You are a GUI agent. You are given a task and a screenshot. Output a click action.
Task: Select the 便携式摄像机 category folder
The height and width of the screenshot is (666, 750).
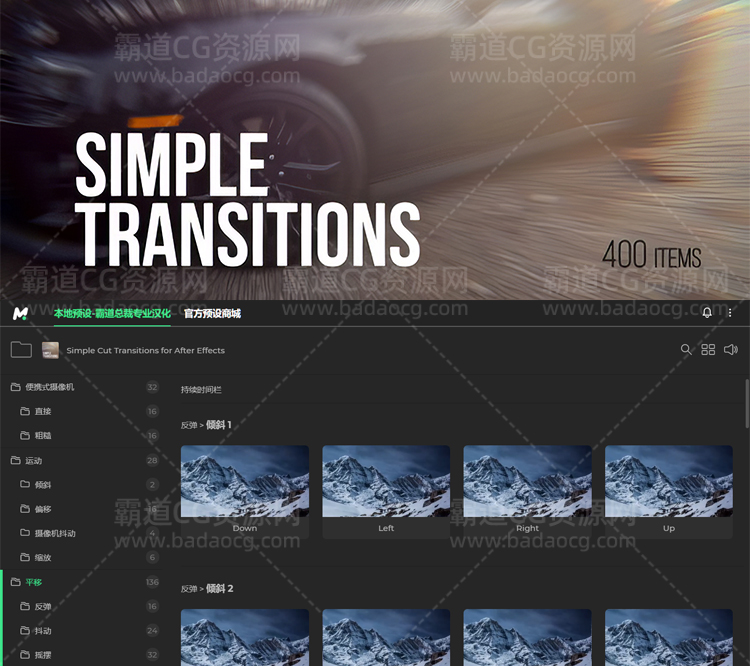pyautogui.click(x=49, y=387)
